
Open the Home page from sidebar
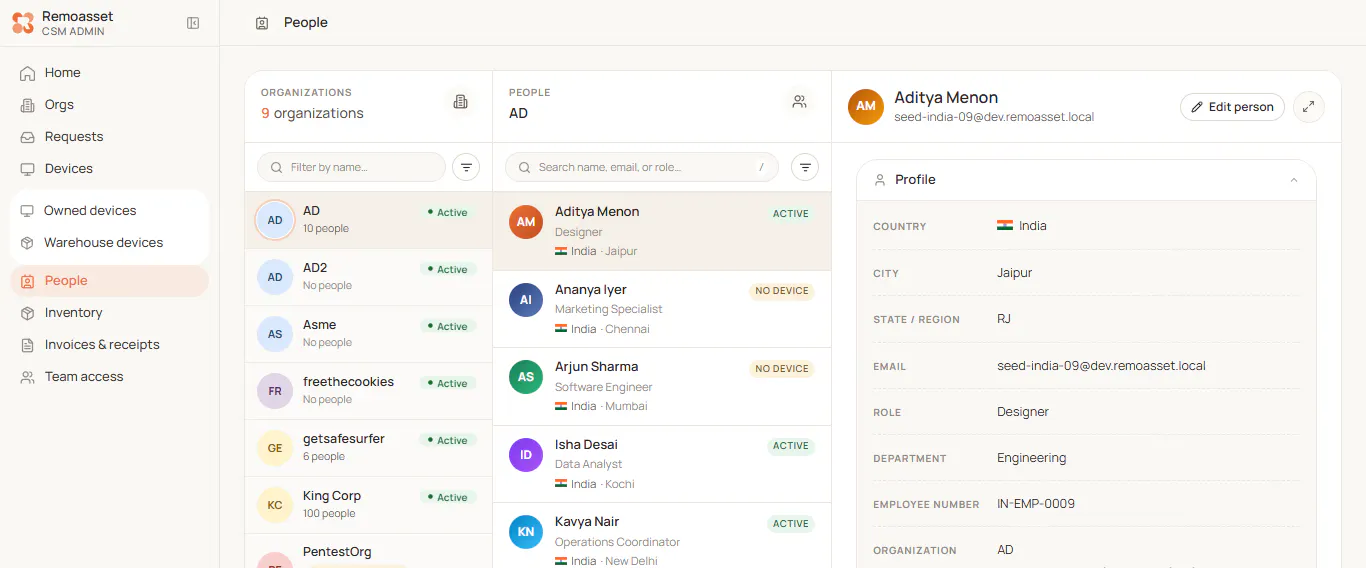click(109, 73)
